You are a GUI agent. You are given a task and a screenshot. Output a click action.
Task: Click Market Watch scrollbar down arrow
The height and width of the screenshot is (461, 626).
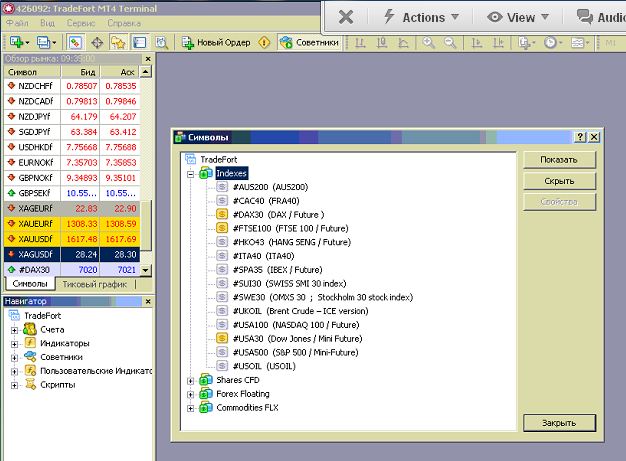coord(146,270)
